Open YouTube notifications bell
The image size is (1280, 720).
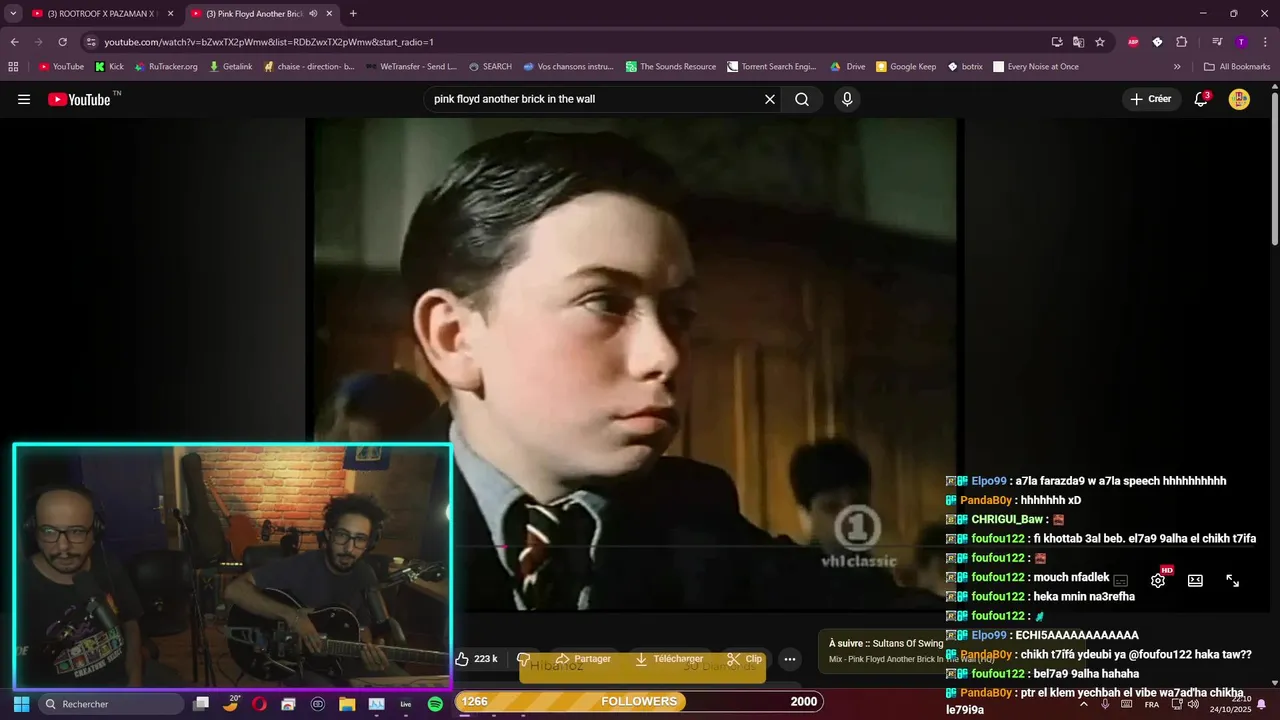coord(1201,99)
